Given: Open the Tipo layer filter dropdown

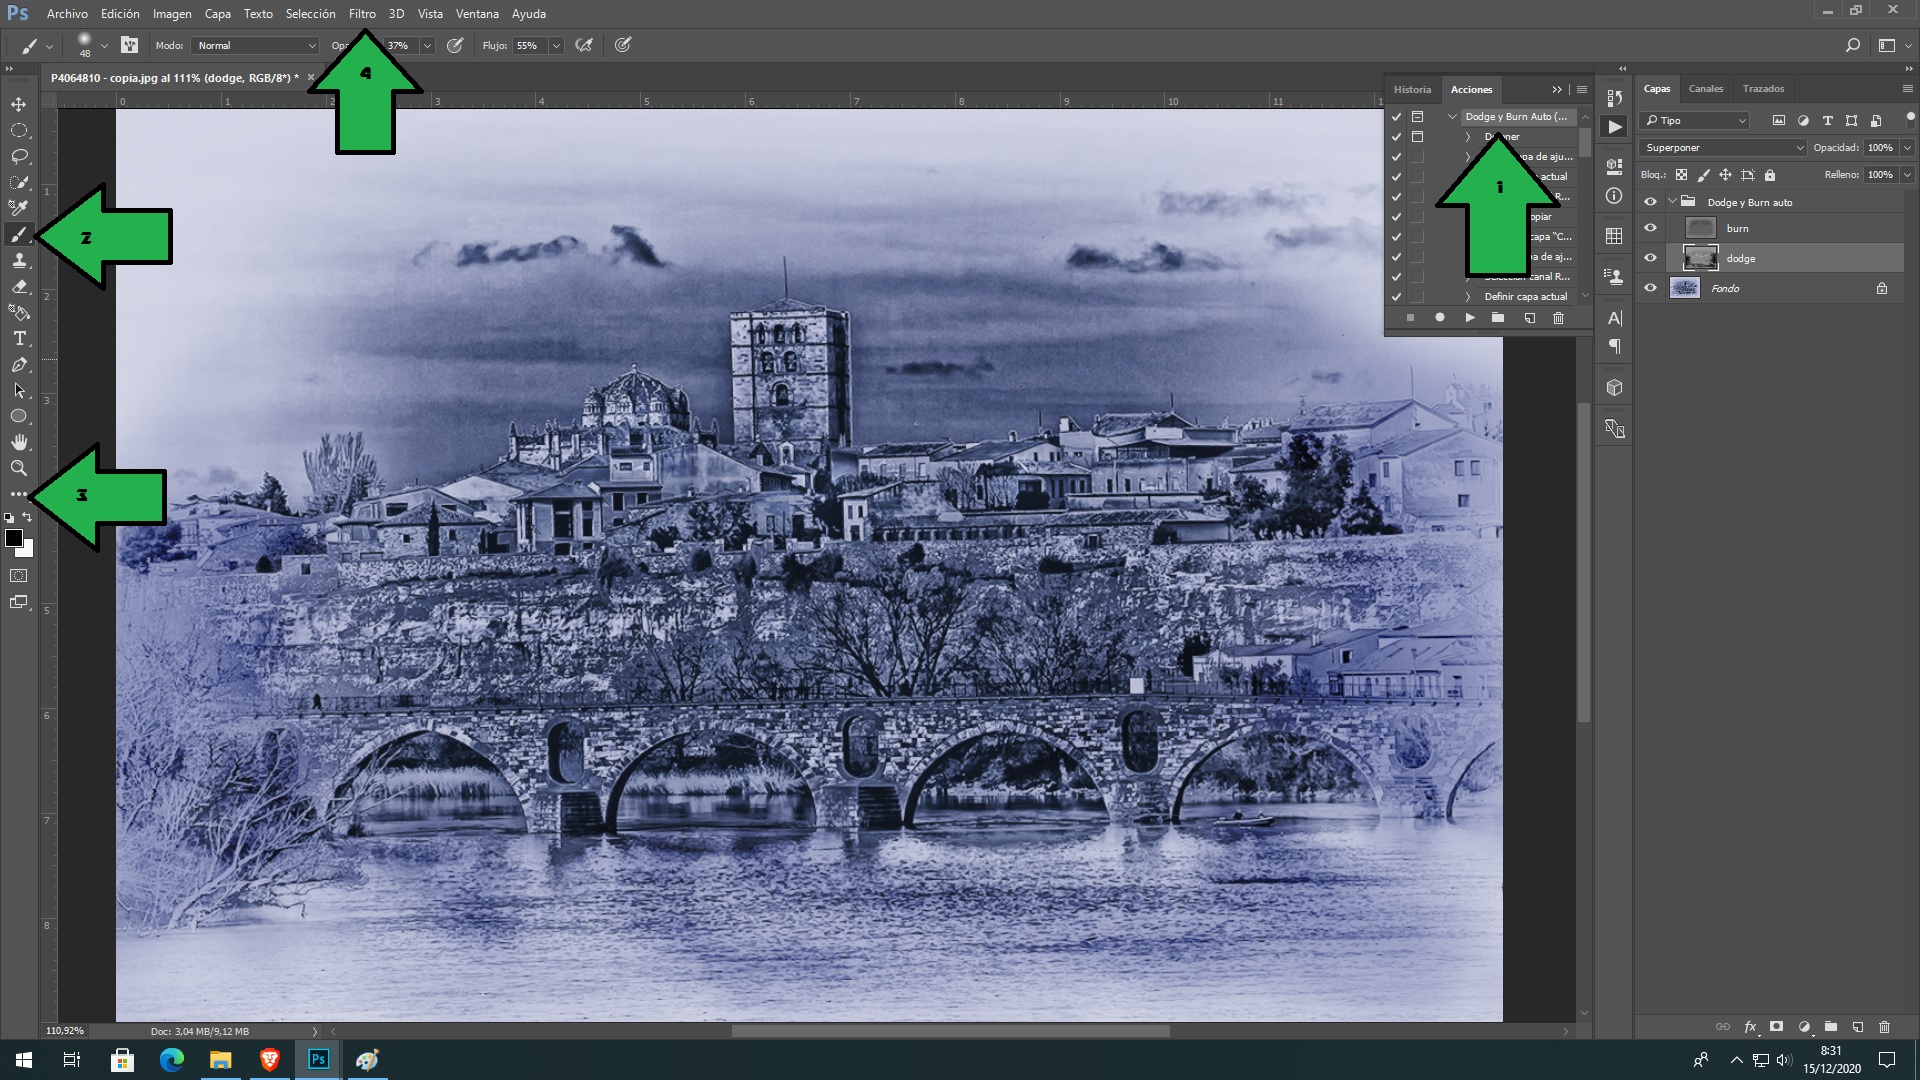Looking at the screenshot, I should tap(1695, 120).
